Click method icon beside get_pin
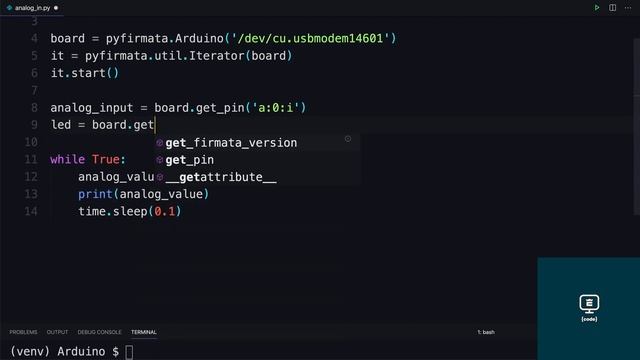 coord(160,160)
